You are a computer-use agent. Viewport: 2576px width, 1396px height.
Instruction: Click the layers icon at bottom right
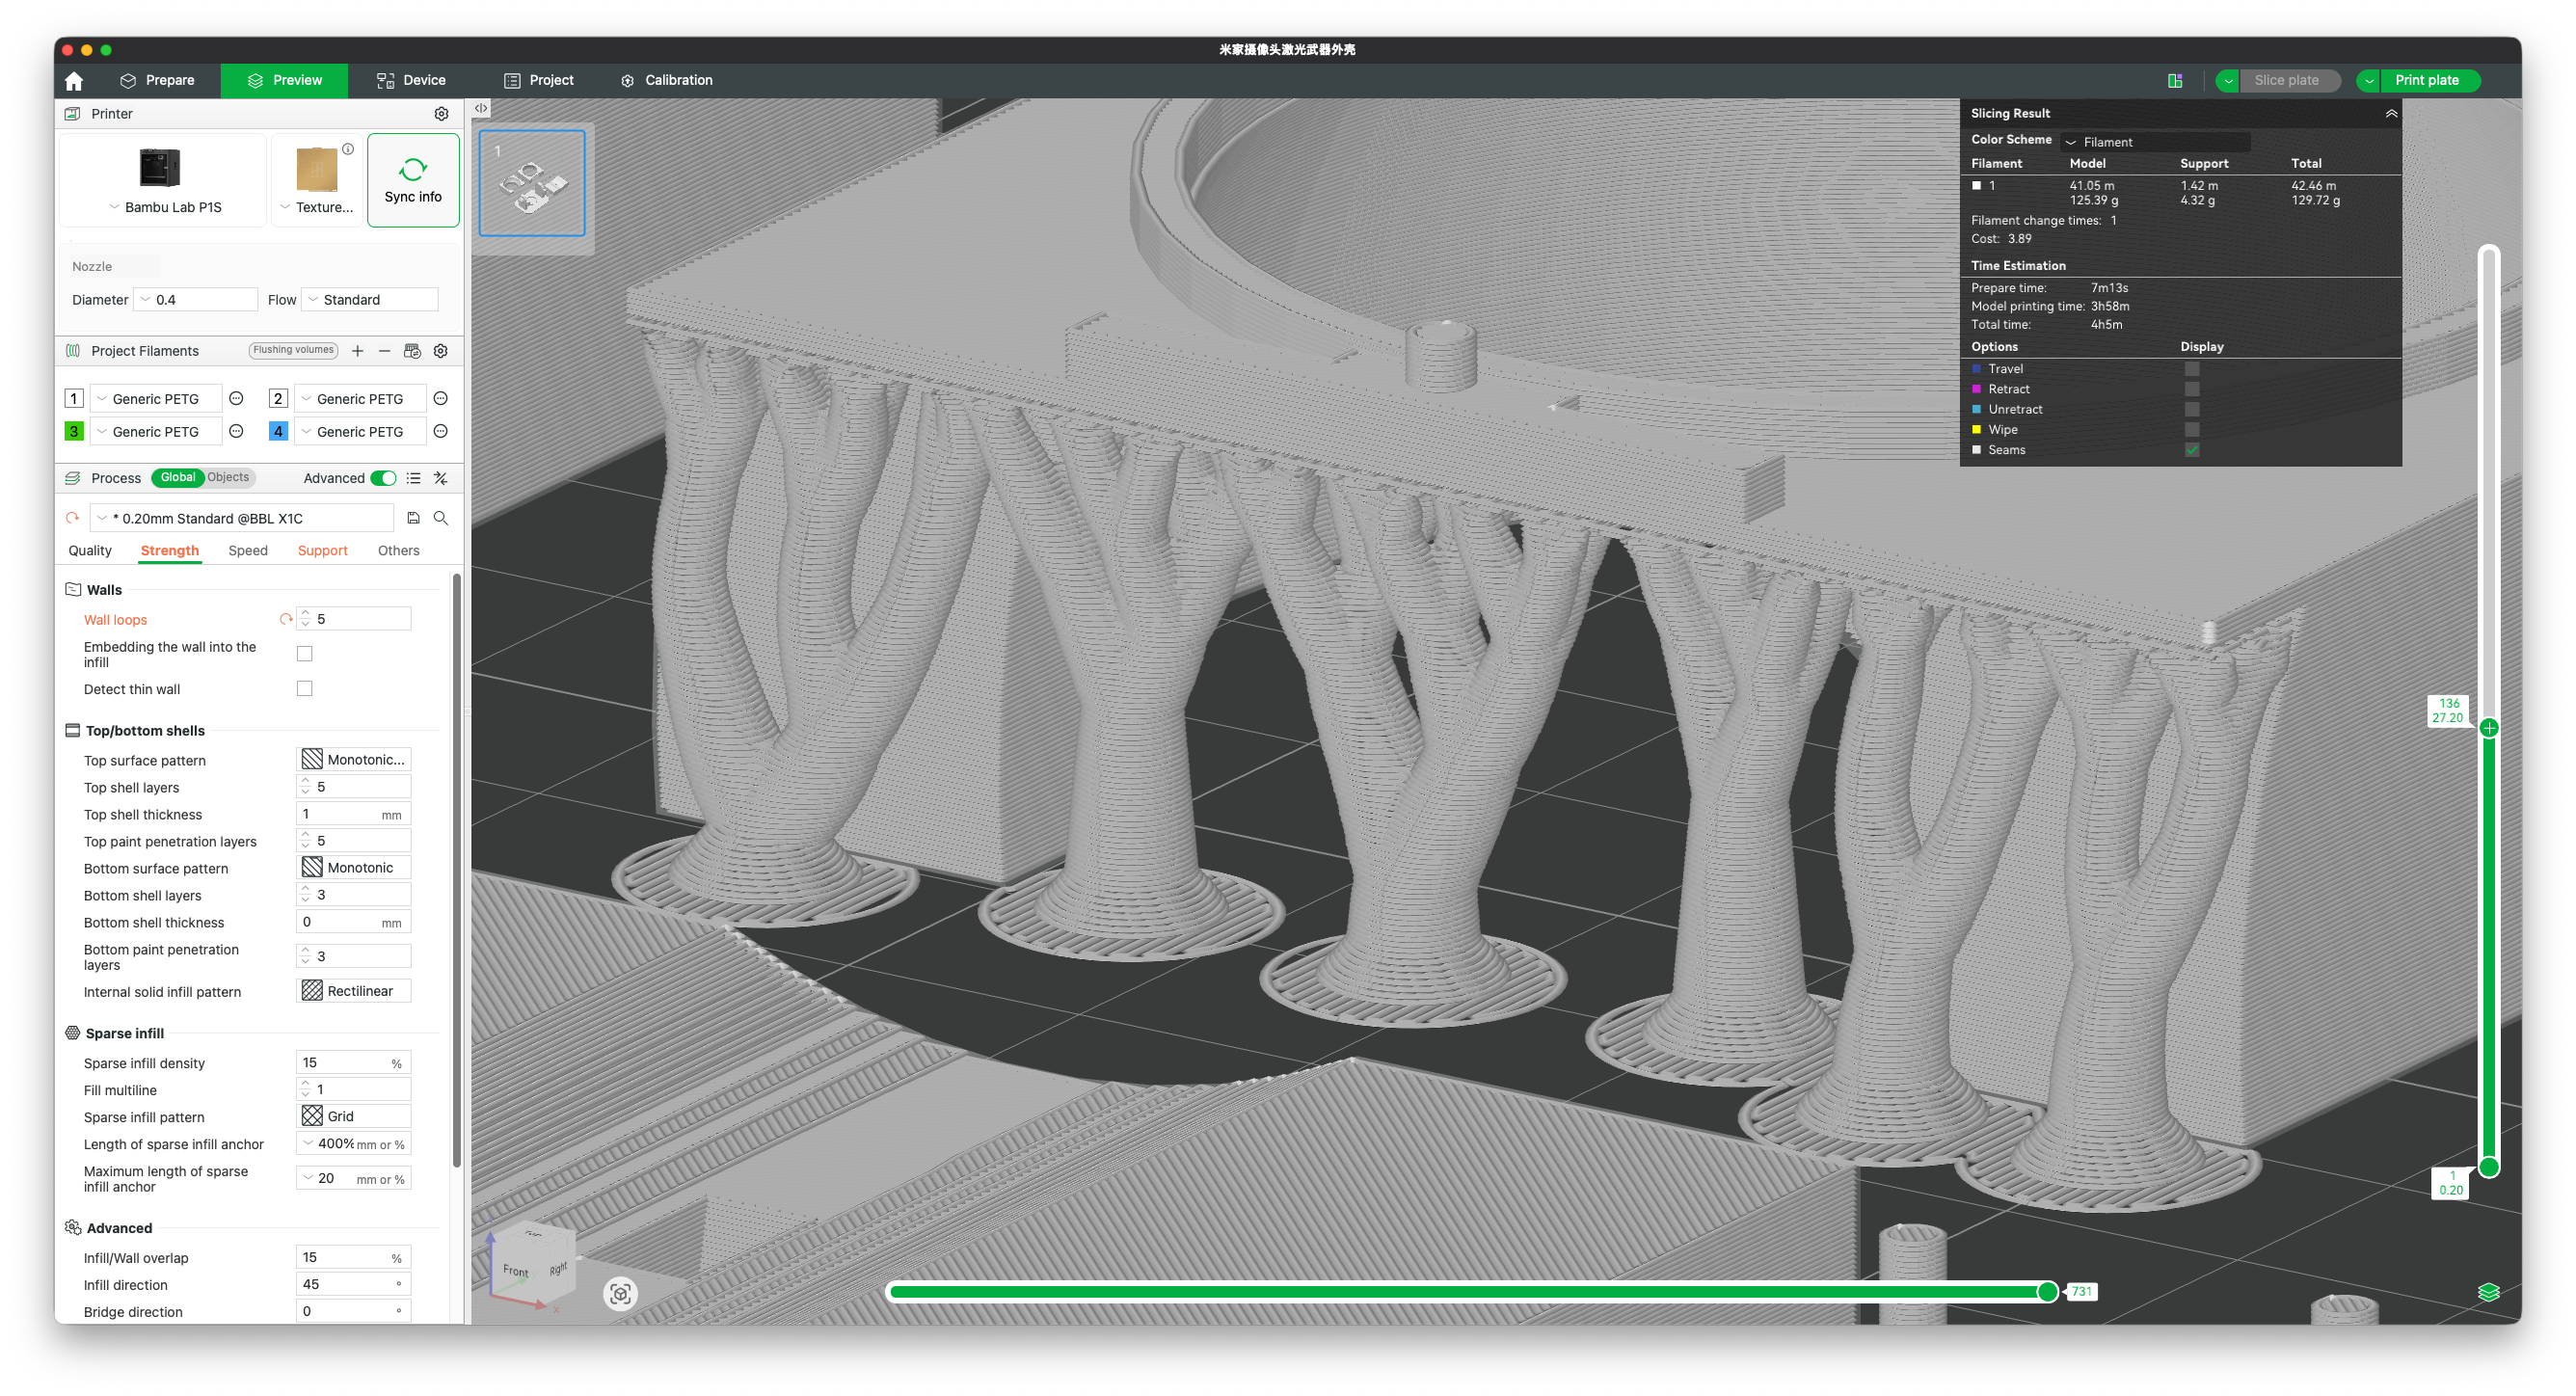point(2488,1292)
